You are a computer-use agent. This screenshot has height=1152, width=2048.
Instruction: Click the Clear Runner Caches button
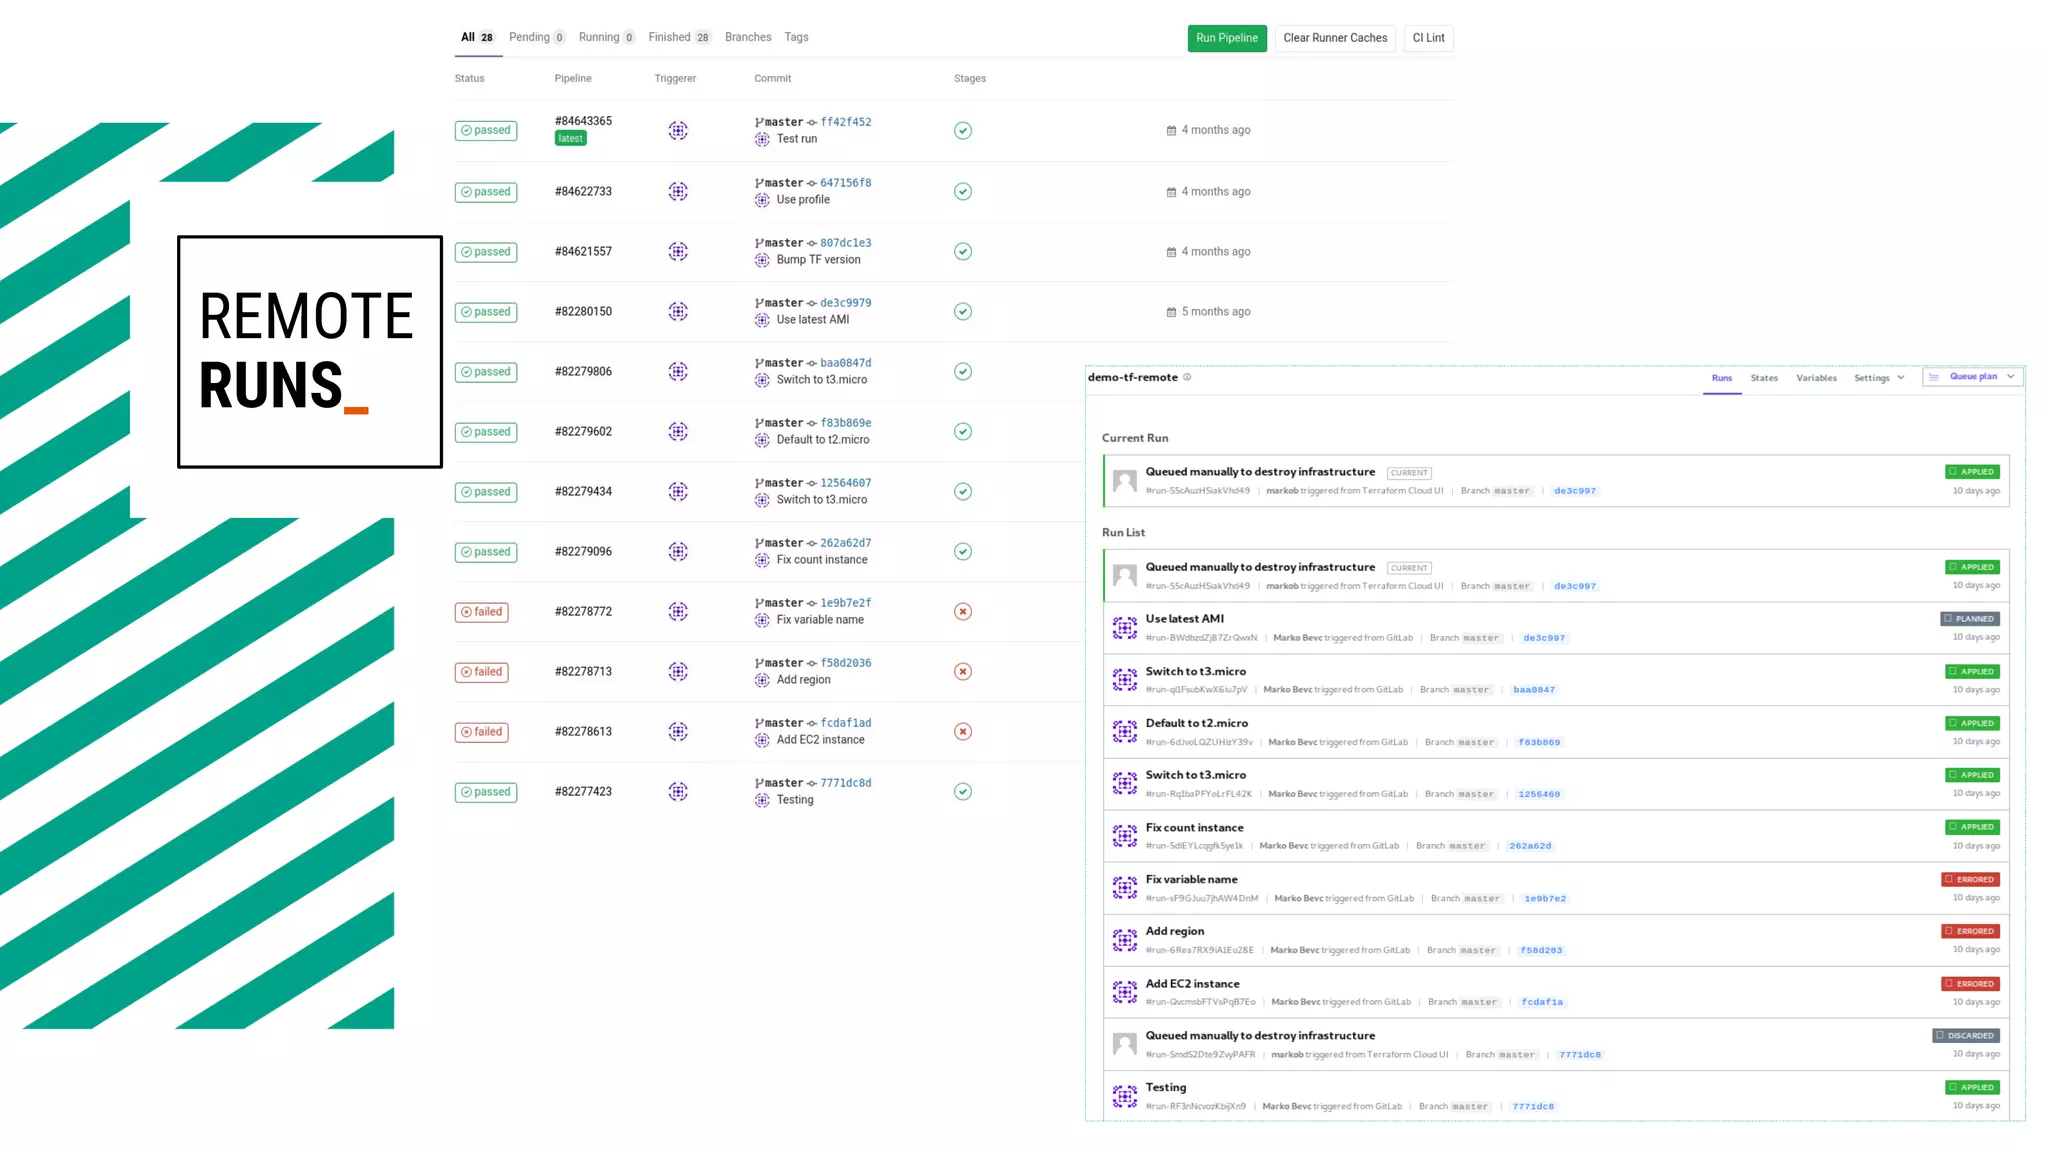tap(1334, 38)
